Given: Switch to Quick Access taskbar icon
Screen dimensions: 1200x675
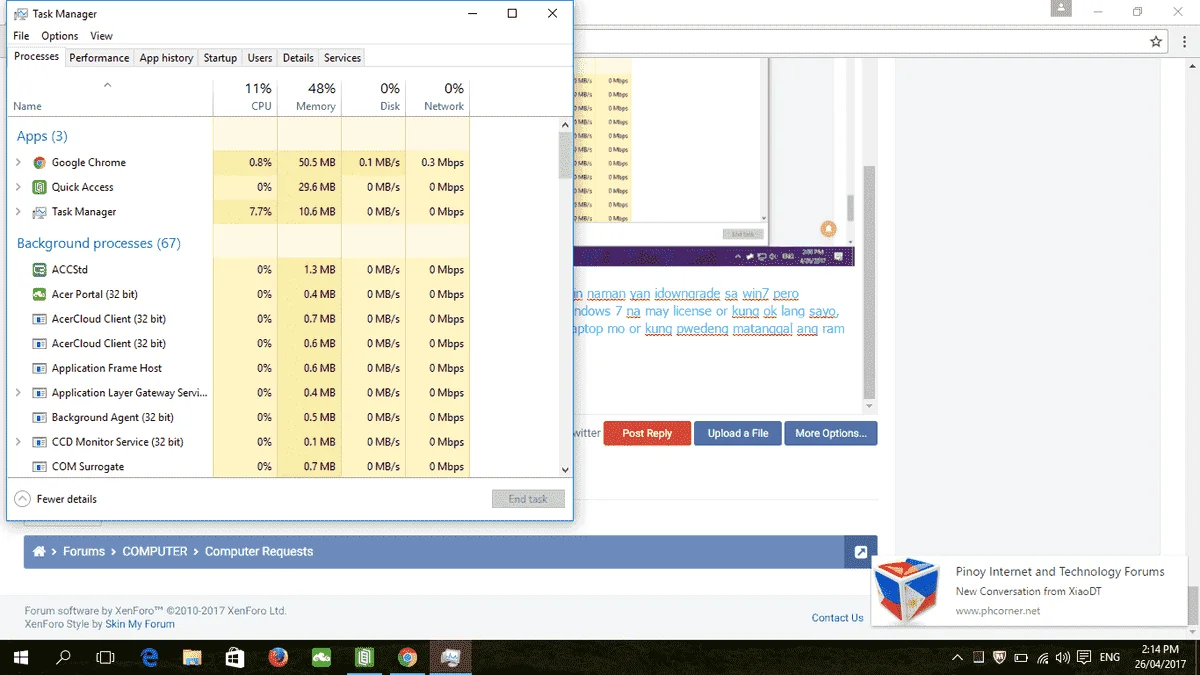Looking at the screenshot, I should (364, 657).
